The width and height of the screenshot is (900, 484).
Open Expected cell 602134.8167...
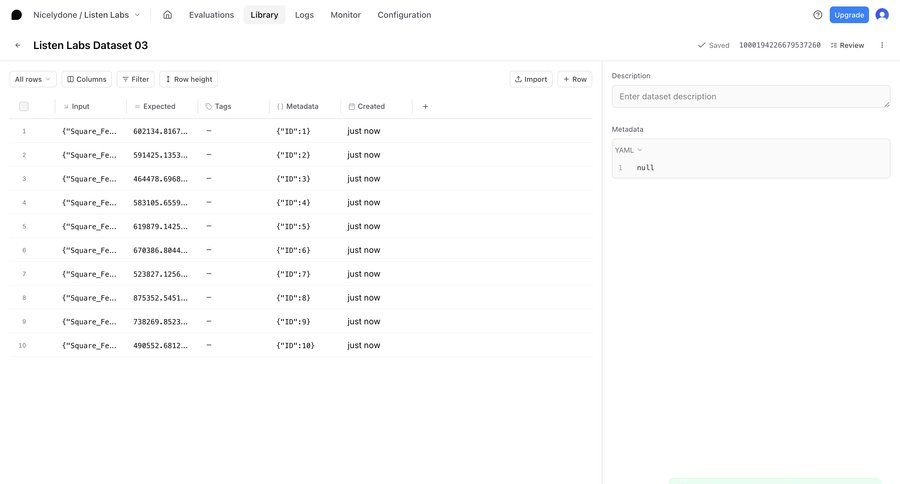pyautogui.click(x=161, y=131)
